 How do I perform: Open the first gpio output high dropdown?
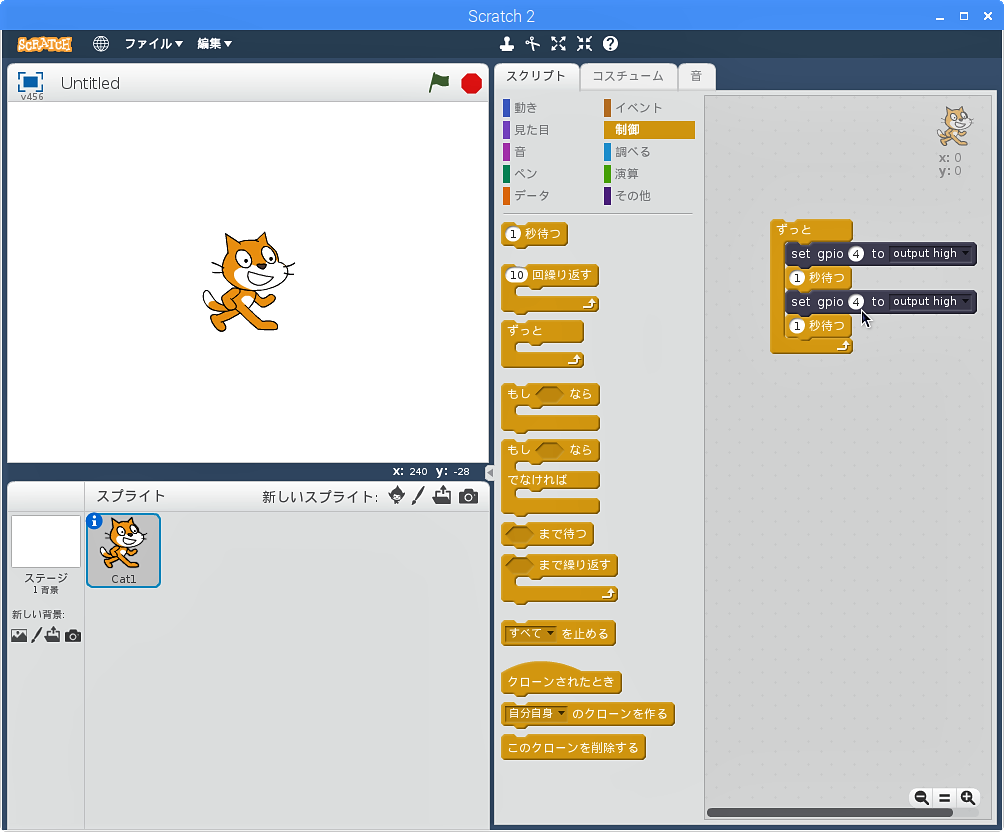965,254
